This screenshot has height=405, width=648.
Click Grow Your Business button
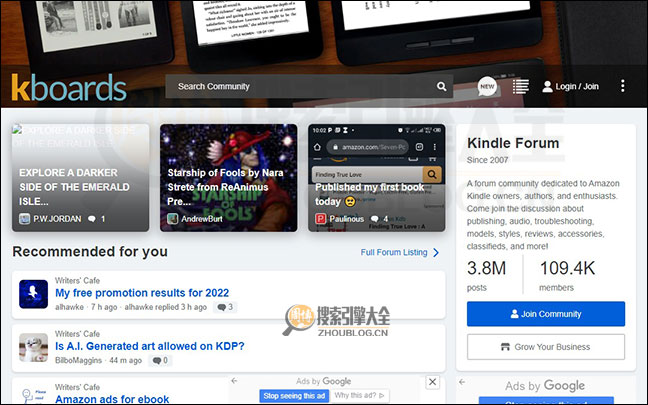(546, 347)
